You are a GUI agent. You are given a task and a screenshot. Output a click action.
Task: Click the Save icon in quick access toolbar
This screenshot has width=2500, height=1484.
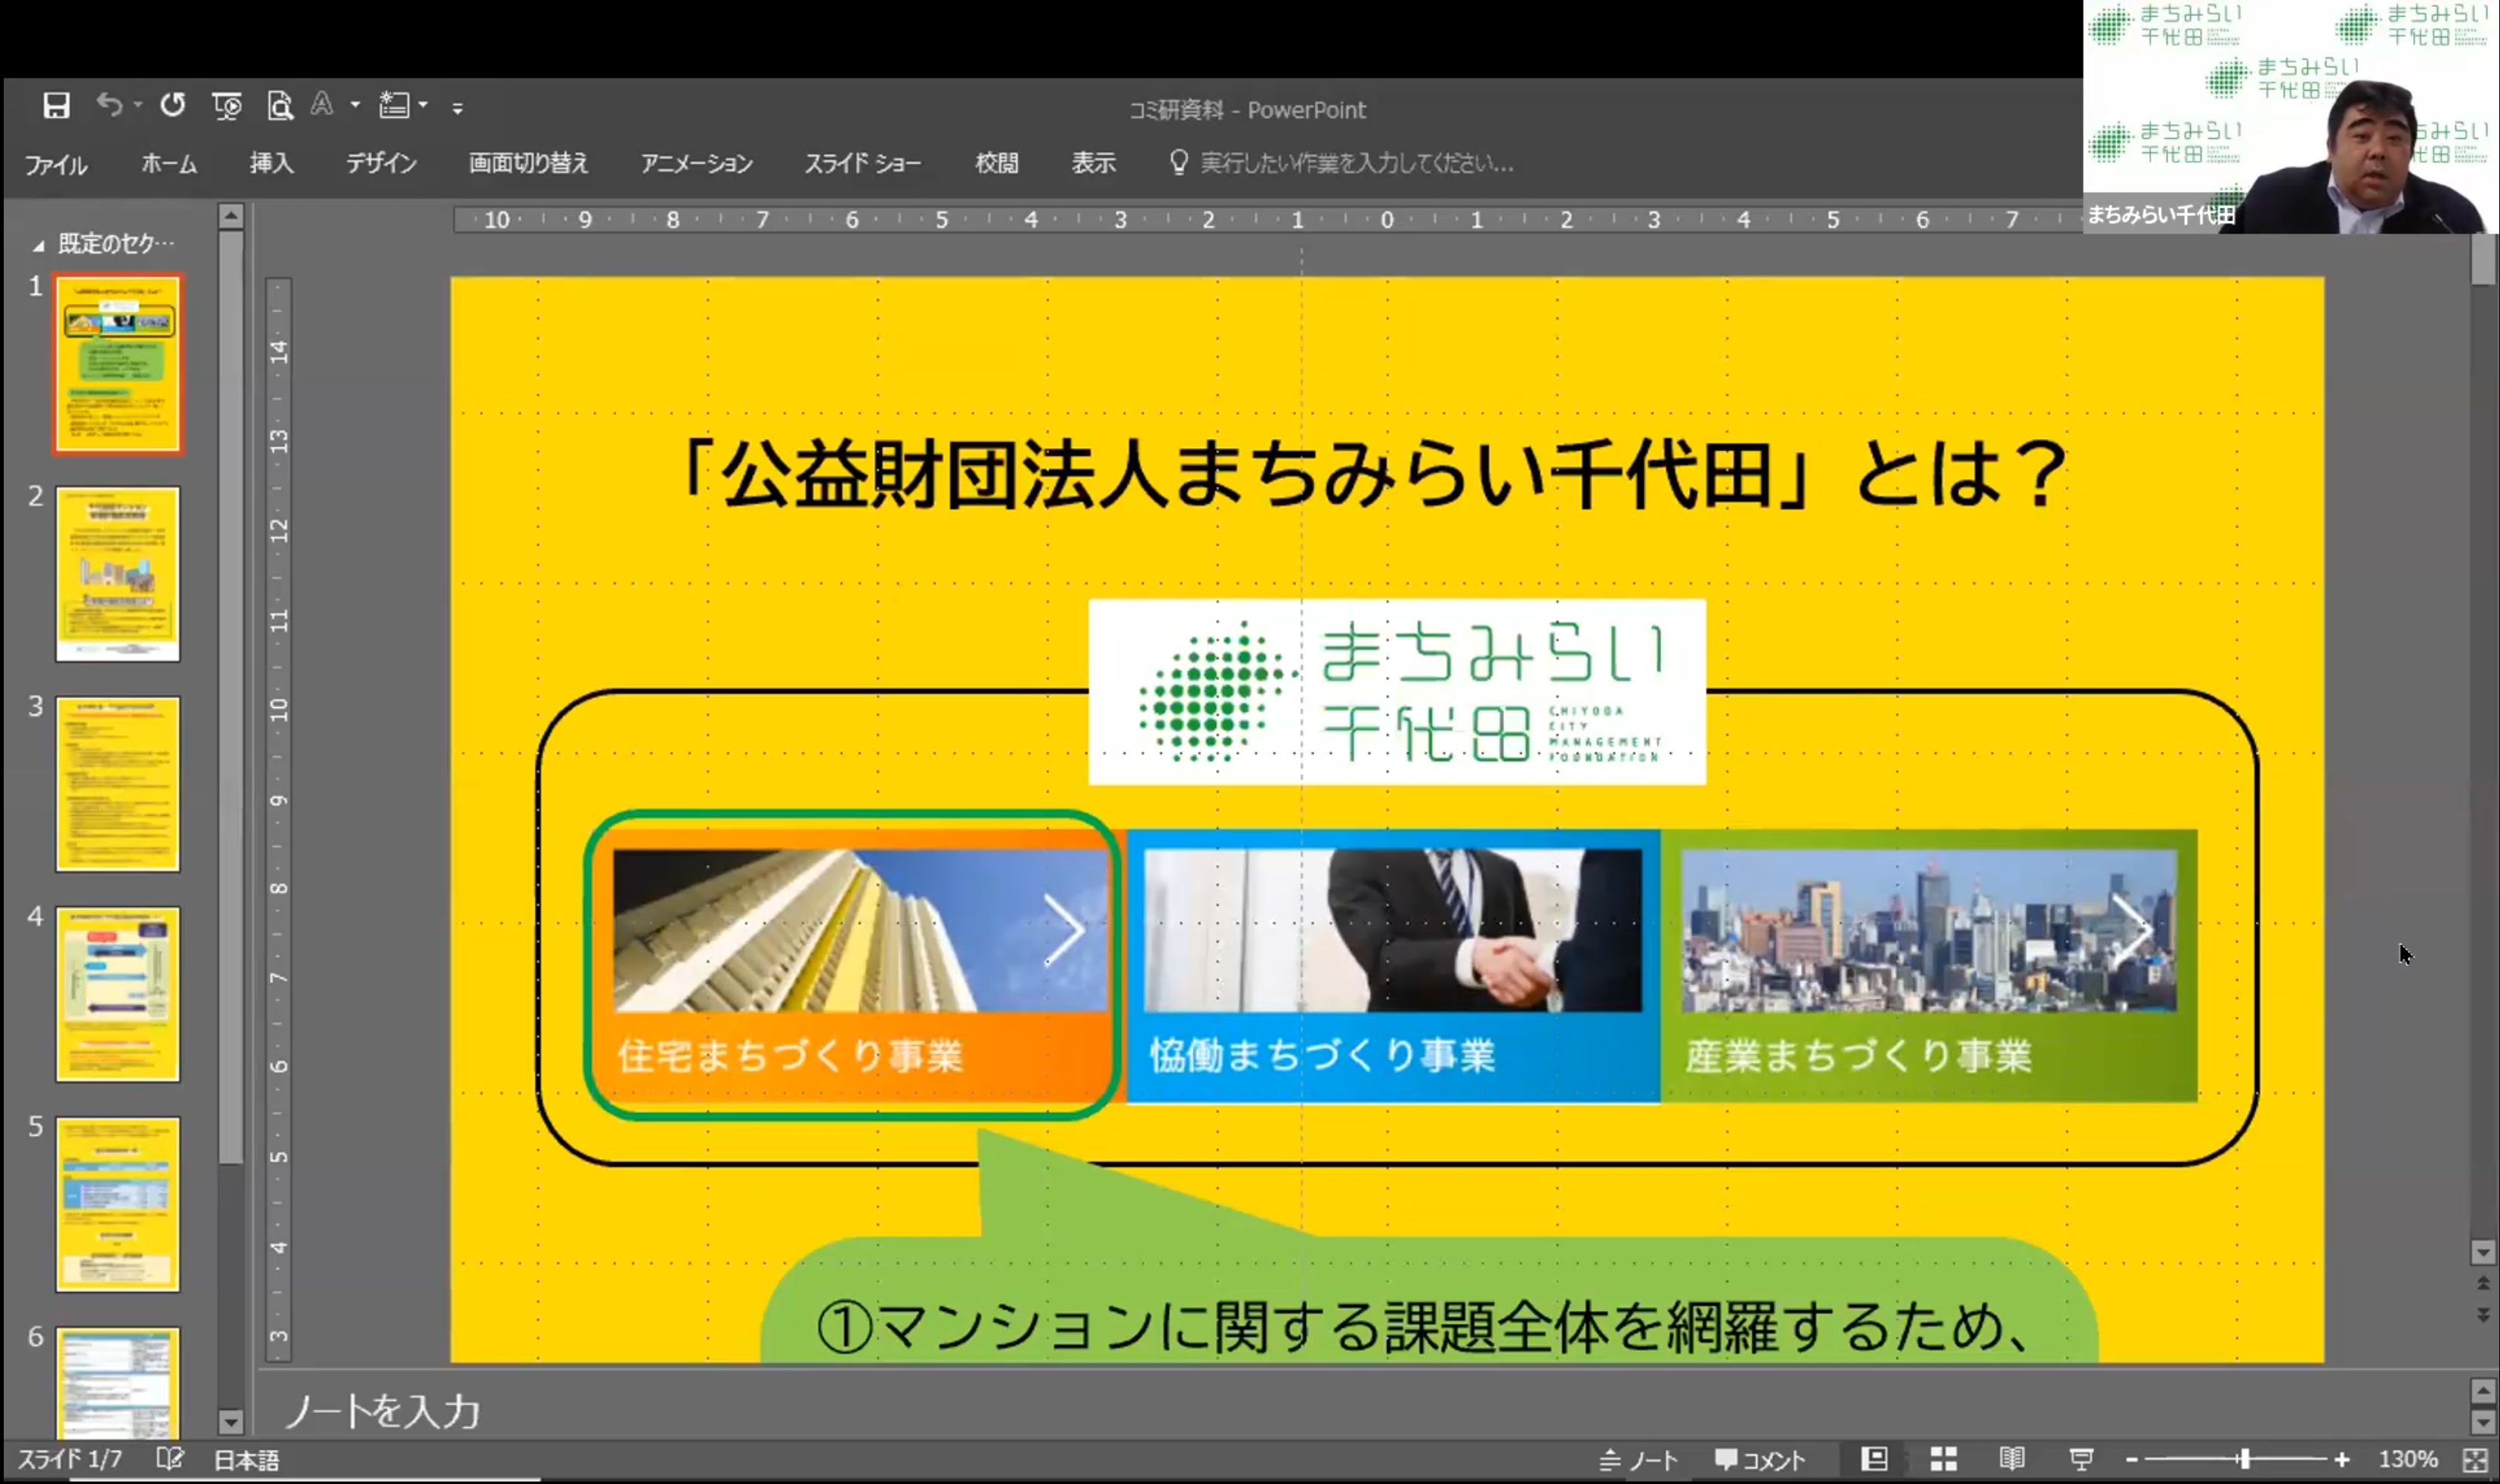point(56,105)
